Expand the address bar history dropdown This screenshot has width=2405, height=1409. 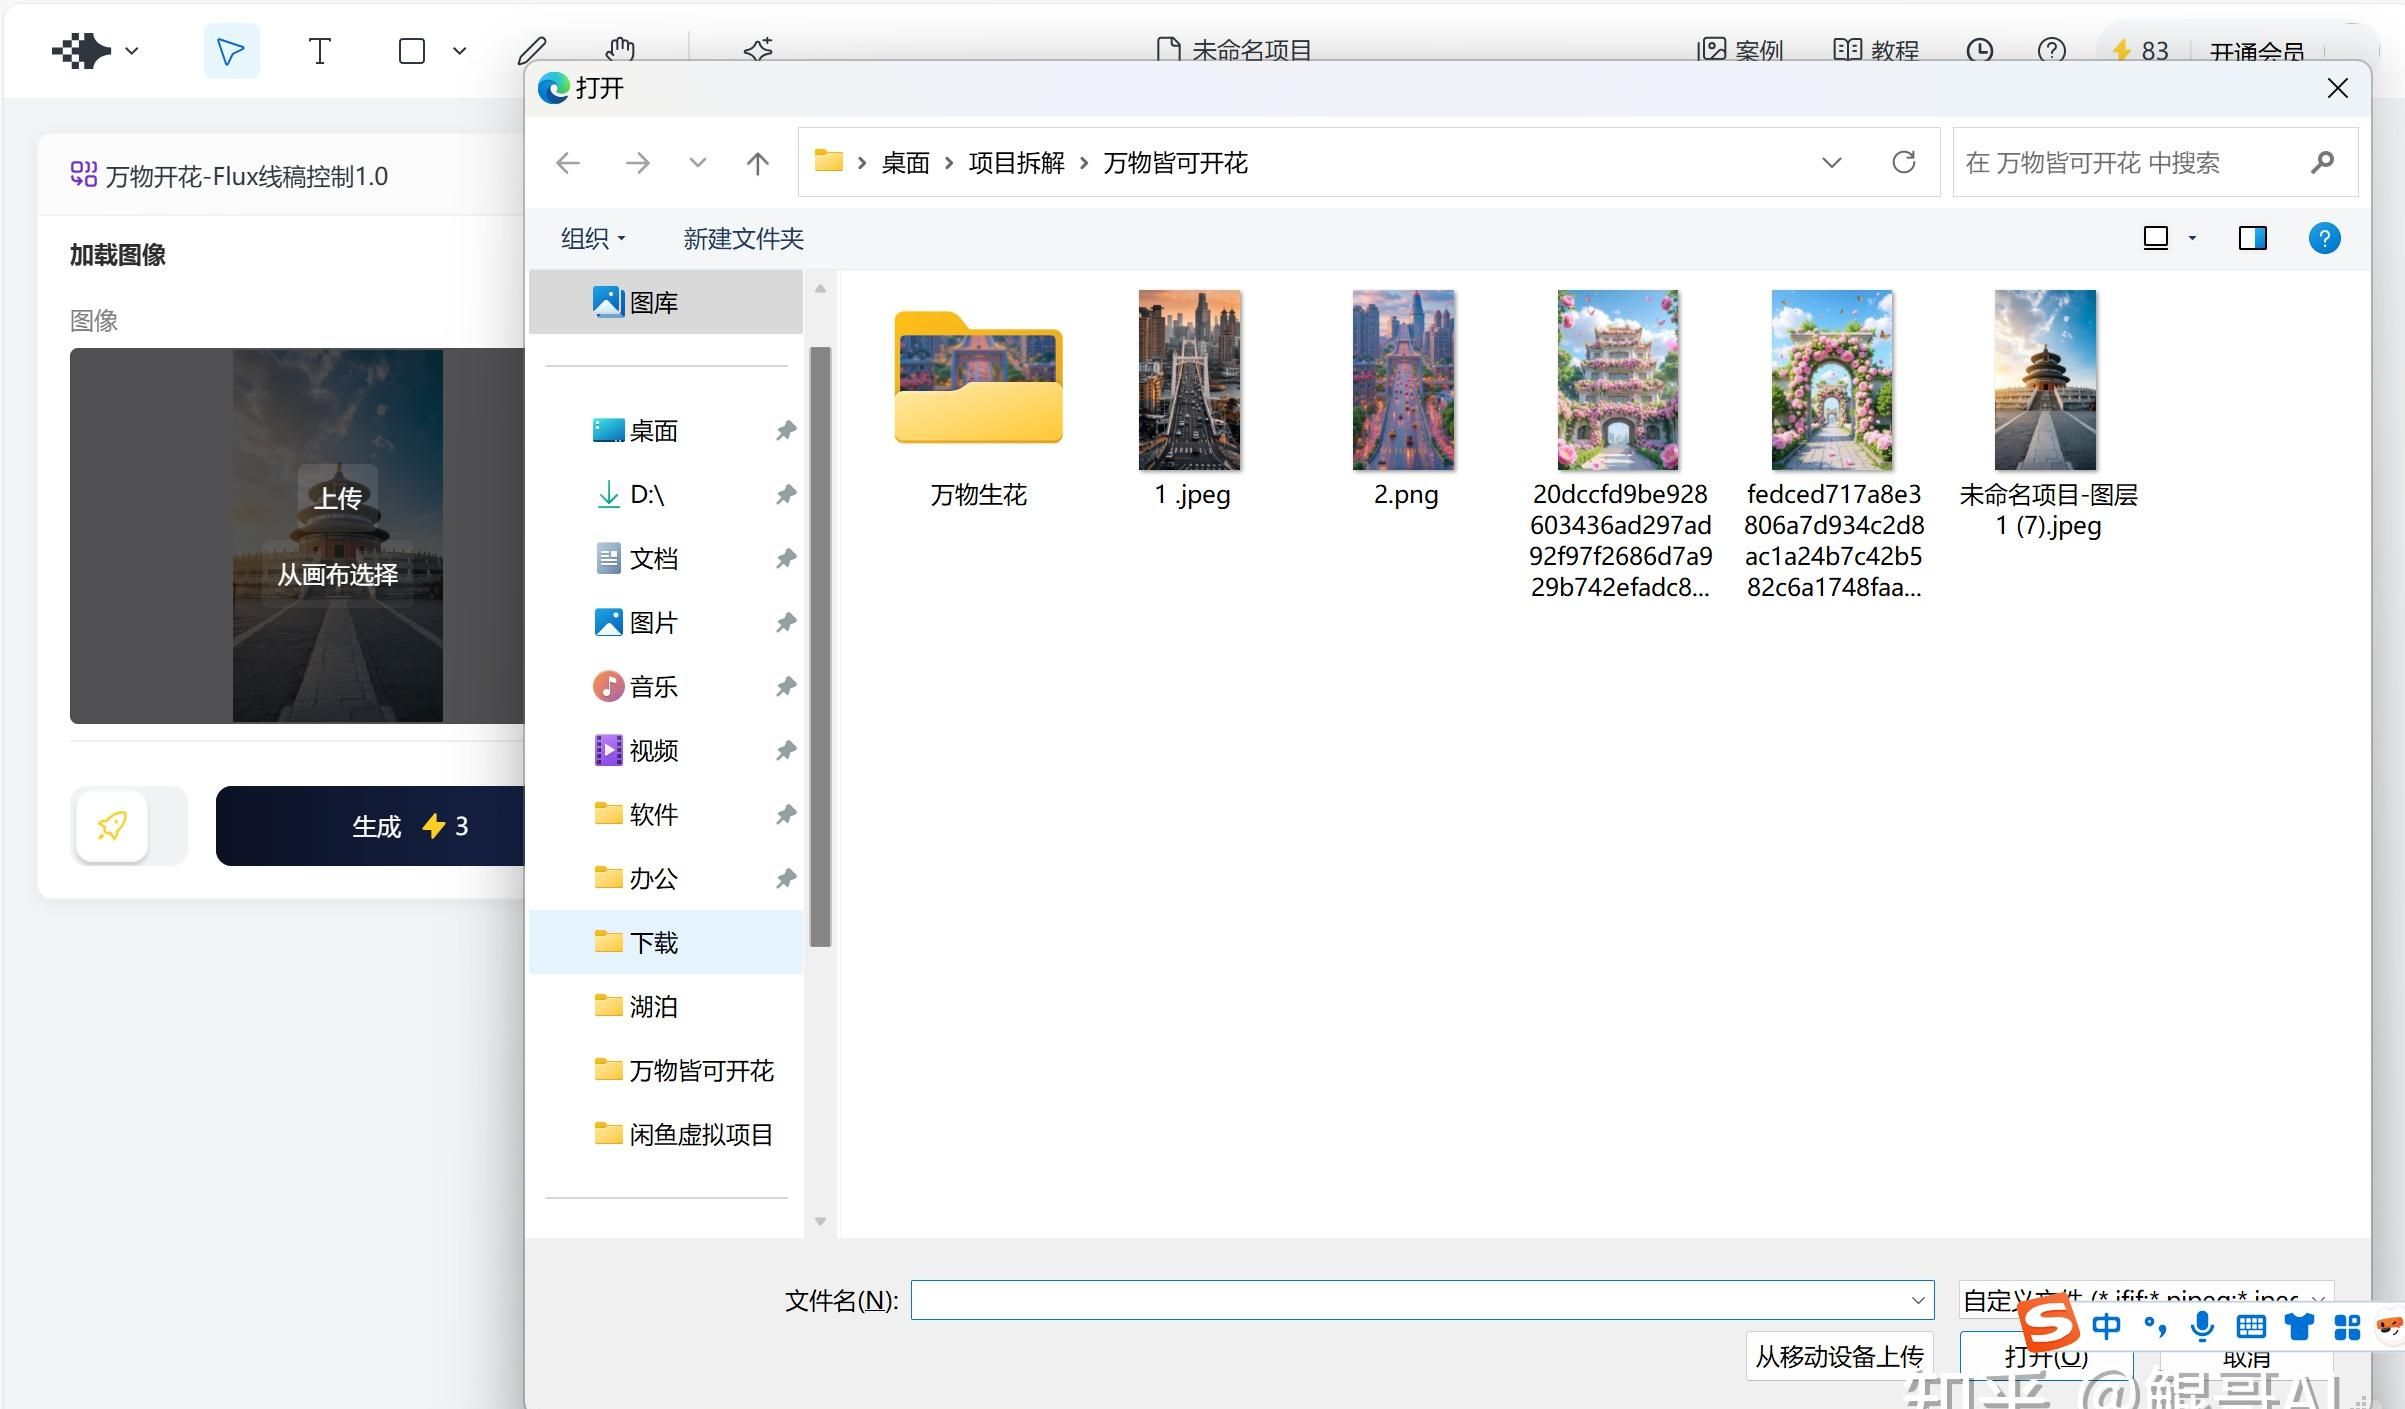[1831, 162]
